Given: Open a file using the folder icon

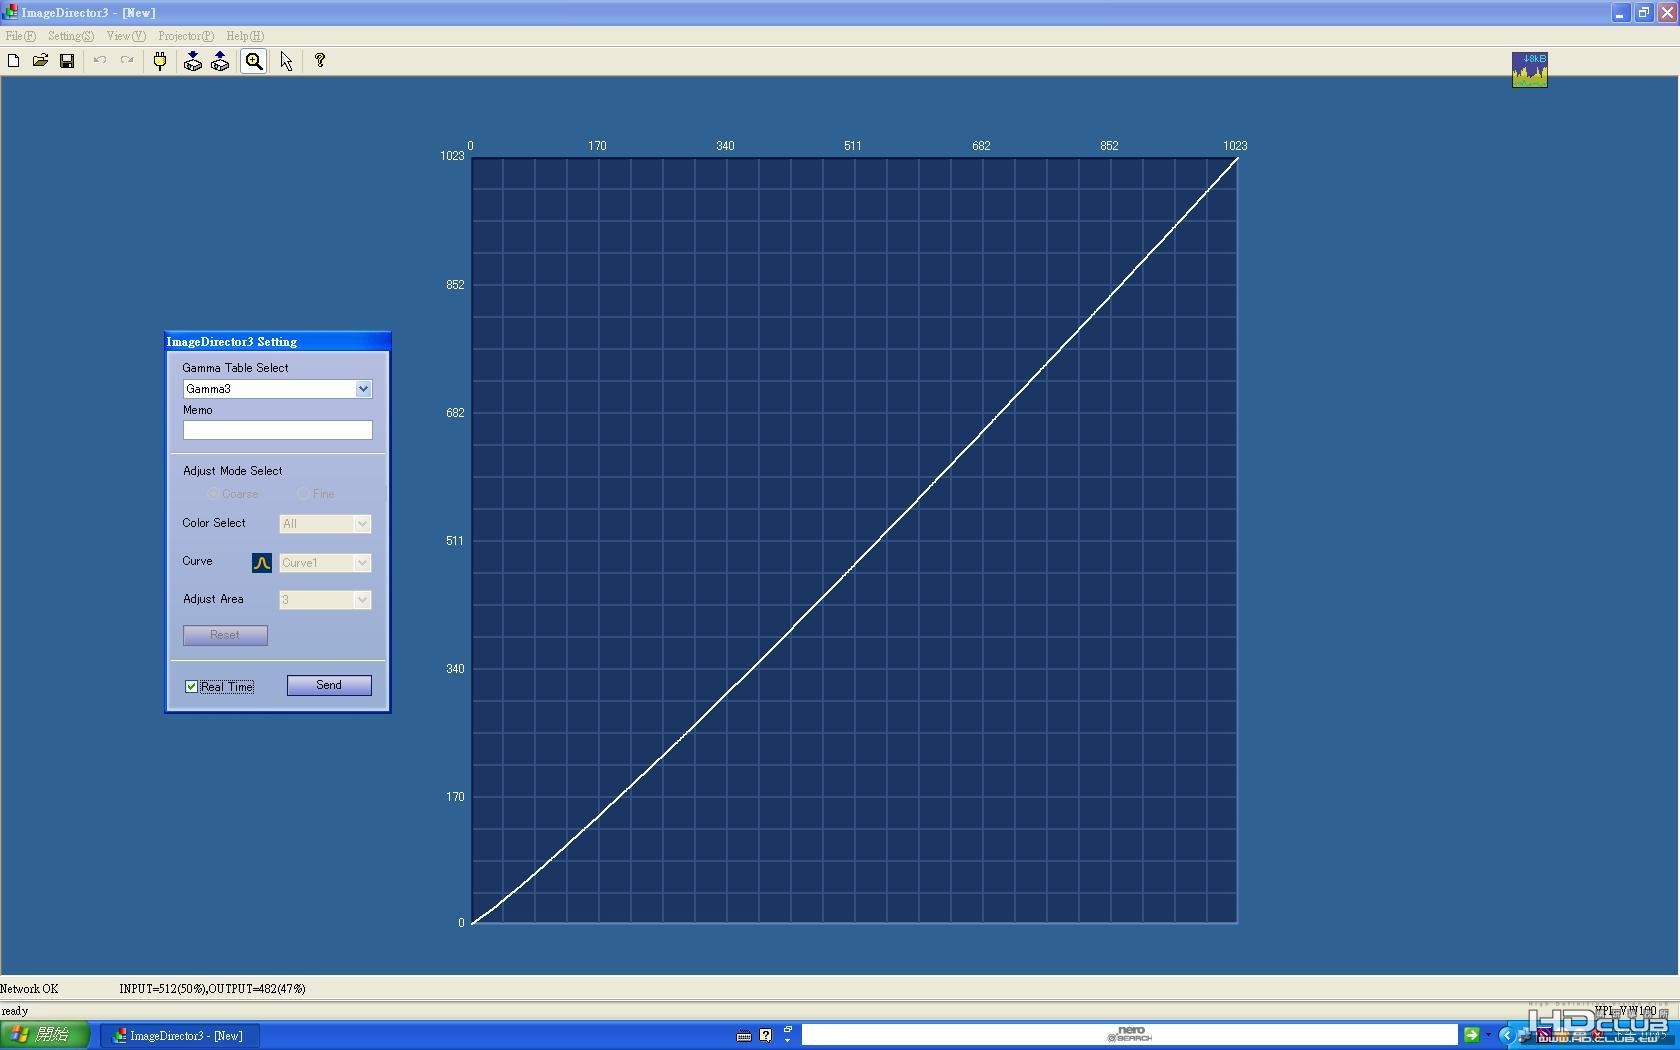Looking at the screenshot, I should [x=40, y=61].
